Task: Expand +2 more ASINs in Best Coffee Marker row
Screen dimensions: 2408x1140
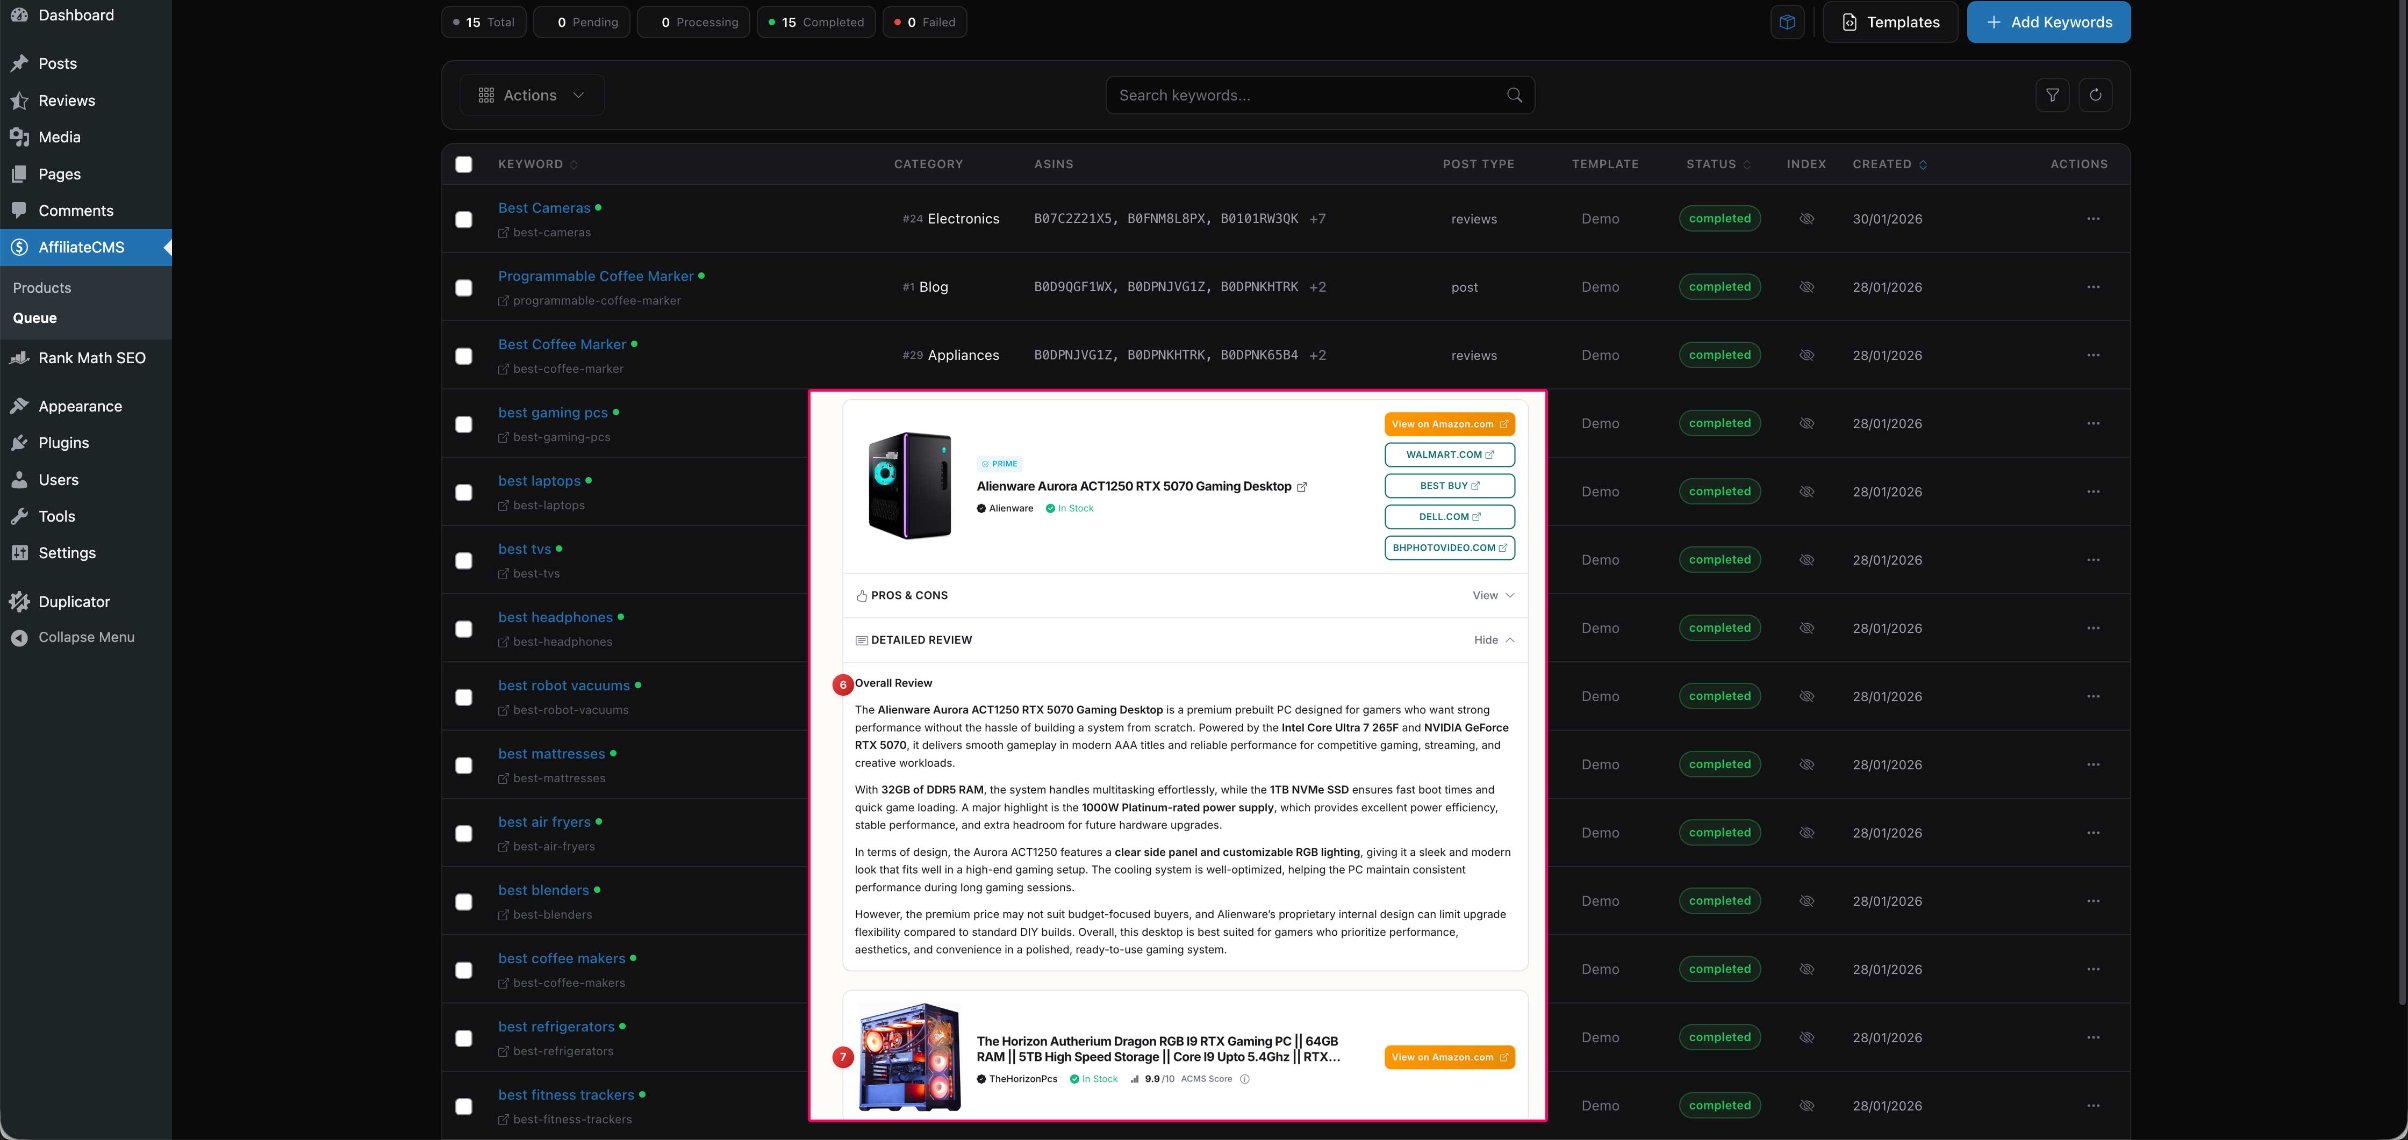Action: pos(1317,355)
